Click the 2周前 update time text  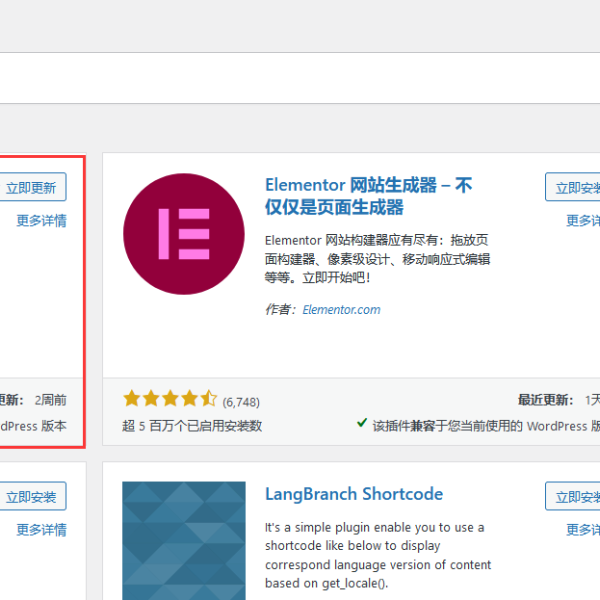tap(51, 400)
